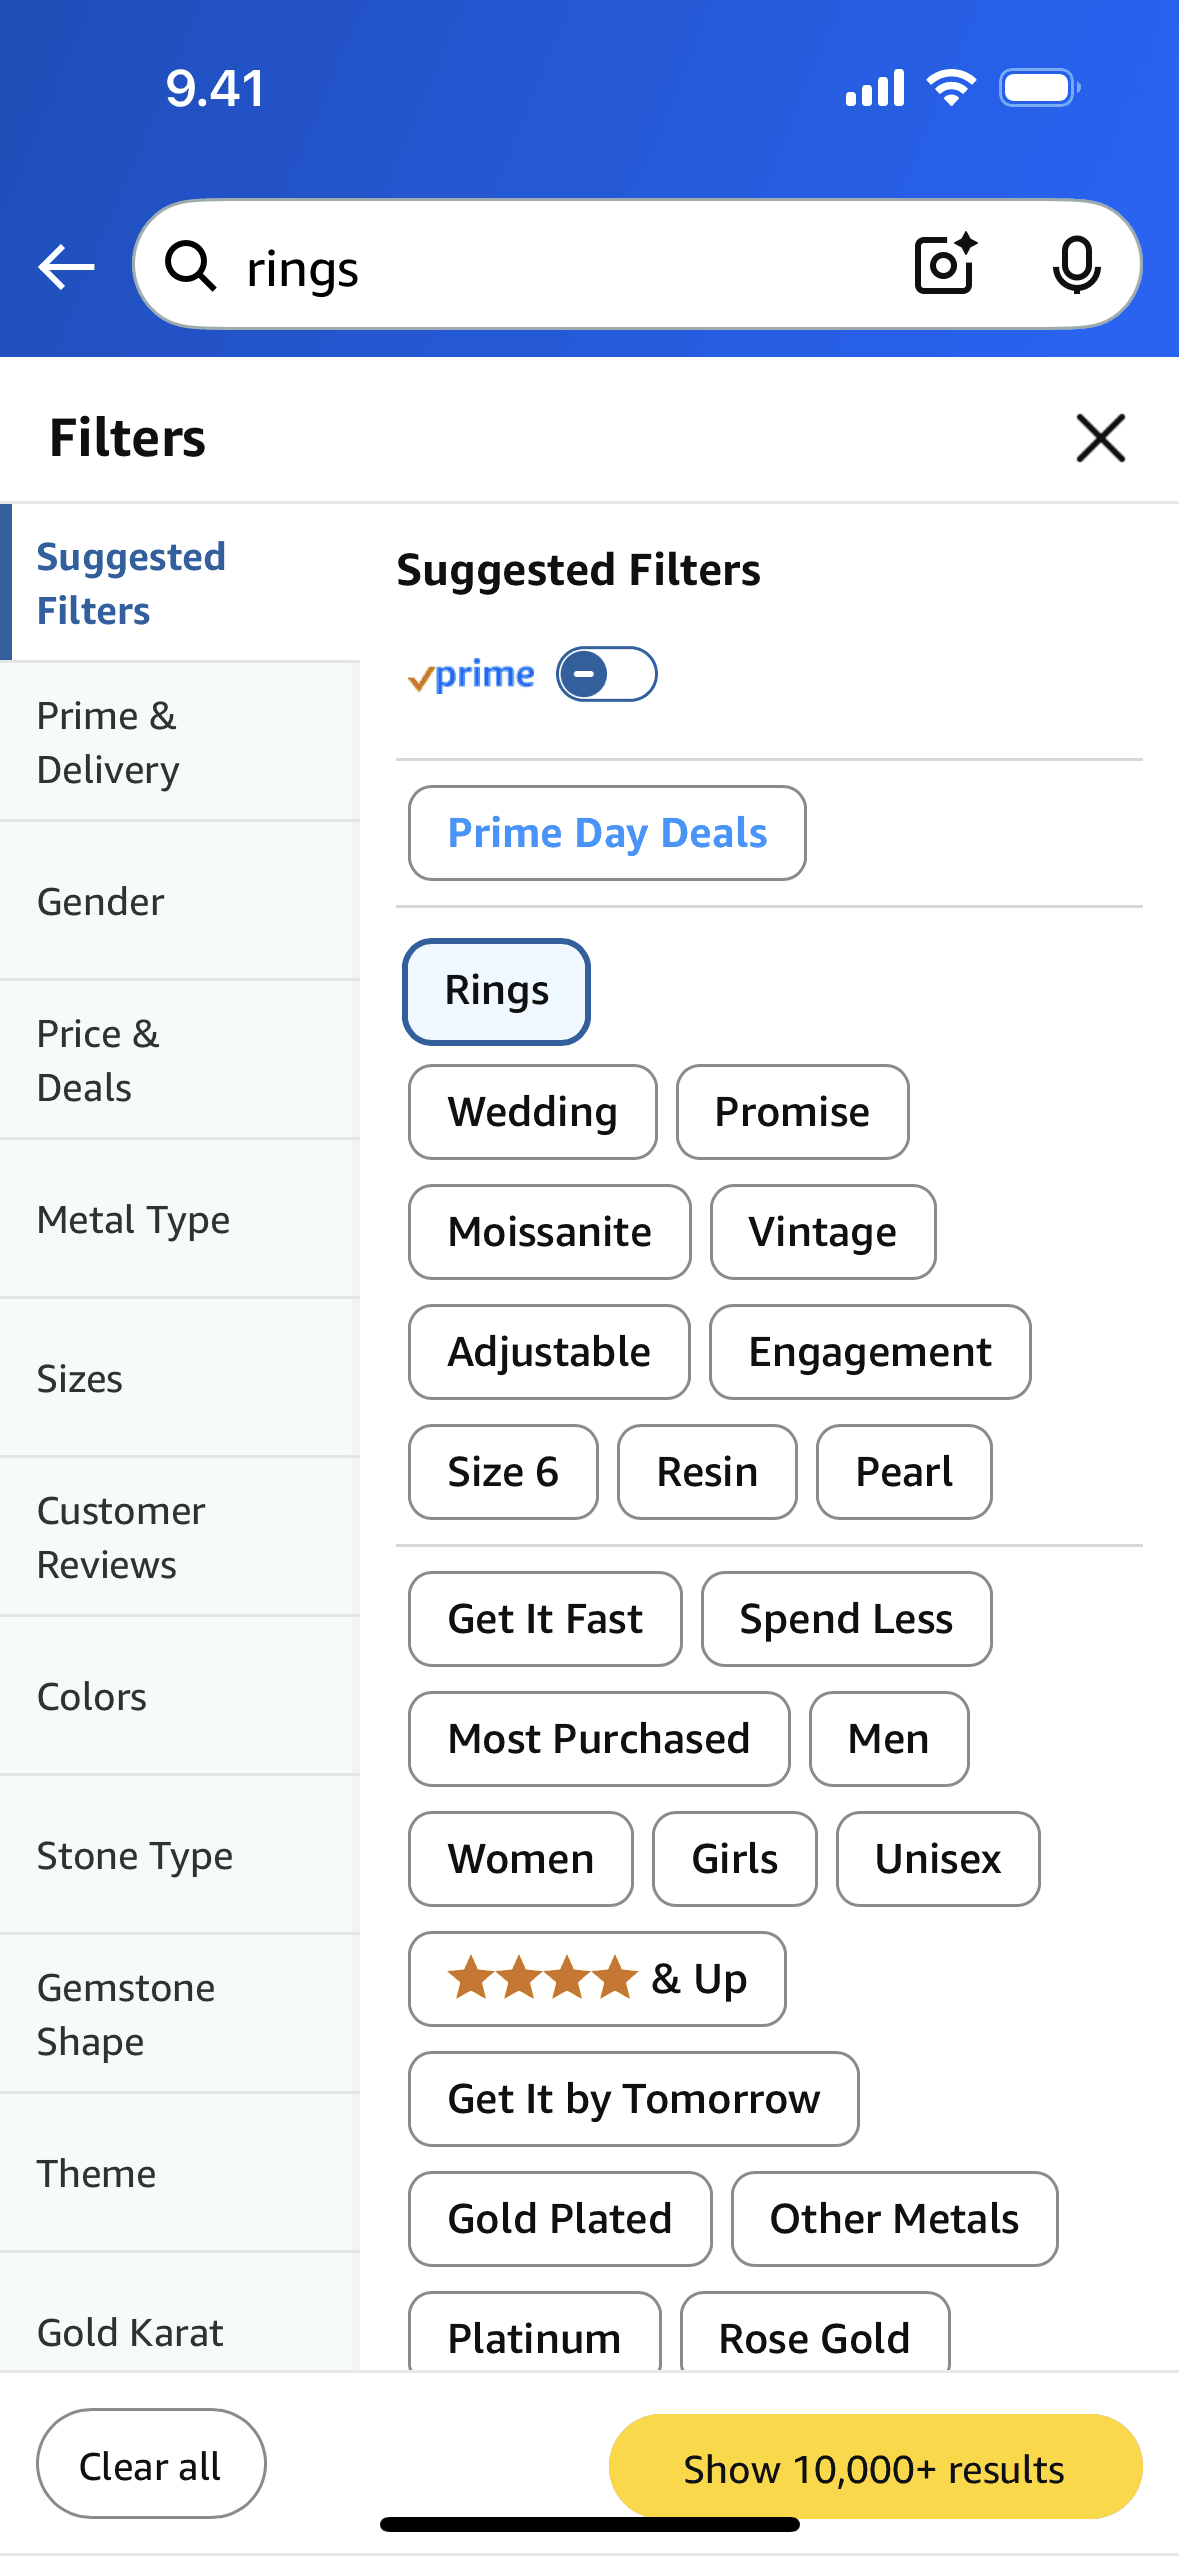1179x2556 pixels.
Task: Switch to the Metal Type category
Action: click(180, 1220)
